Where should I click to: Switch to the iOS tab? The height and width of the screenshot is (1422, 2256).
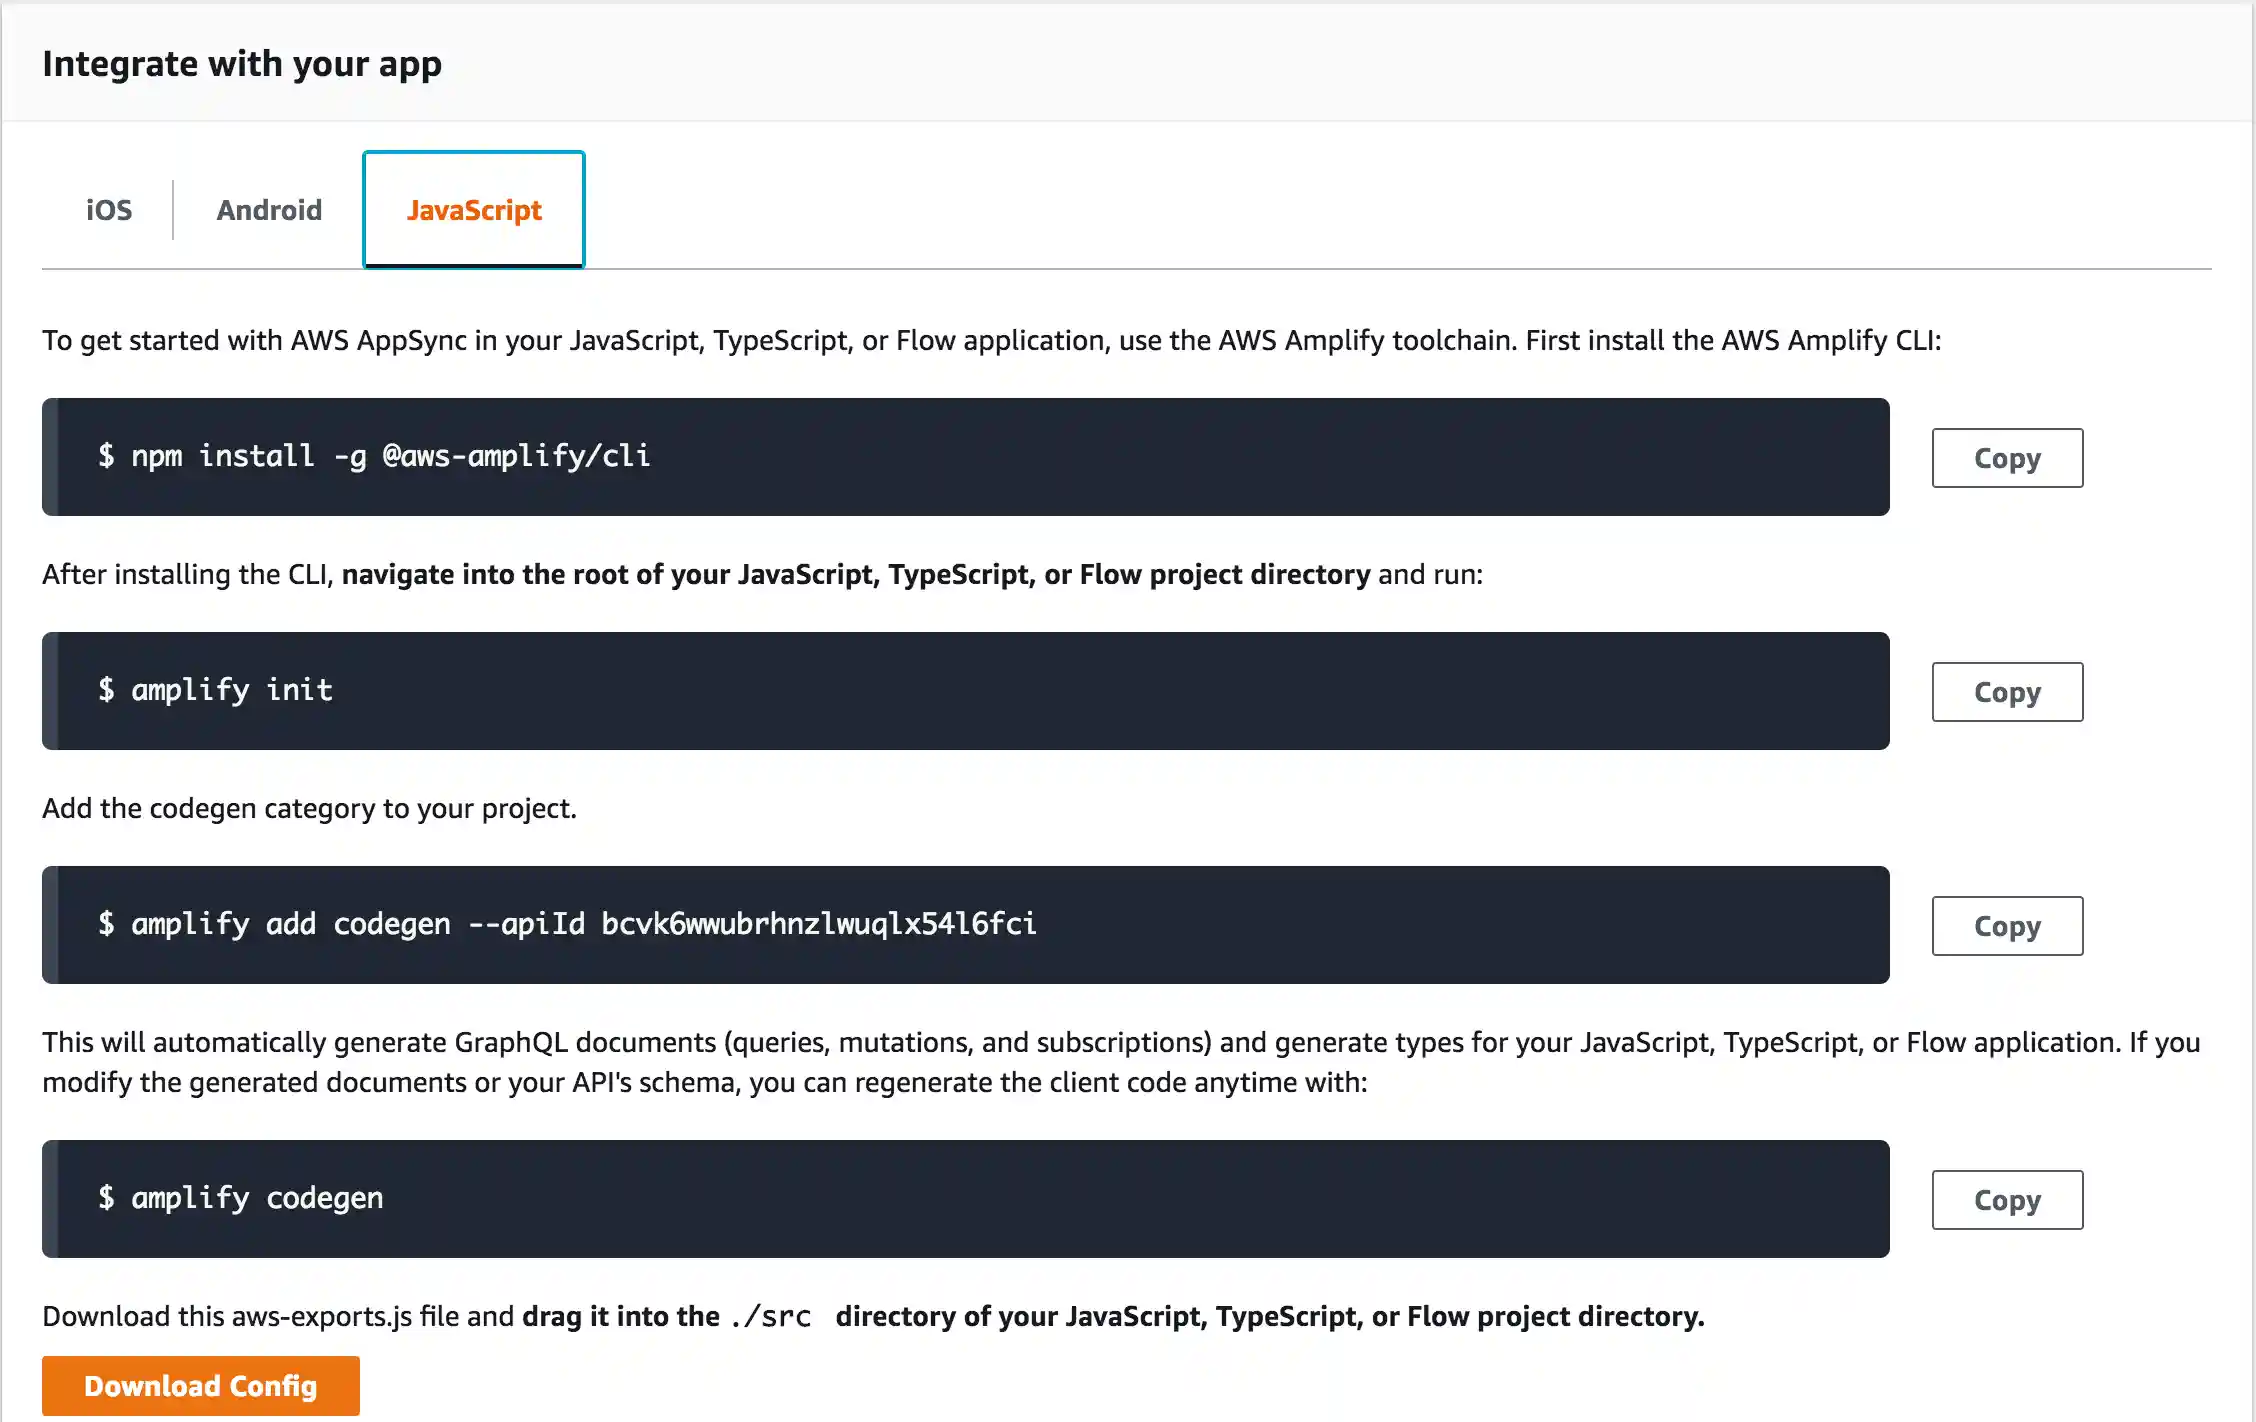coord(108,209)
